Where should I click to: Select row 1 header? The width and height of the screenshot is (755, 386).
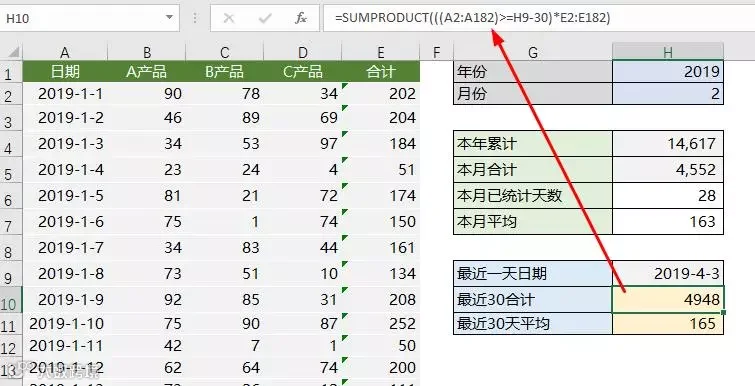coord(11,72)
